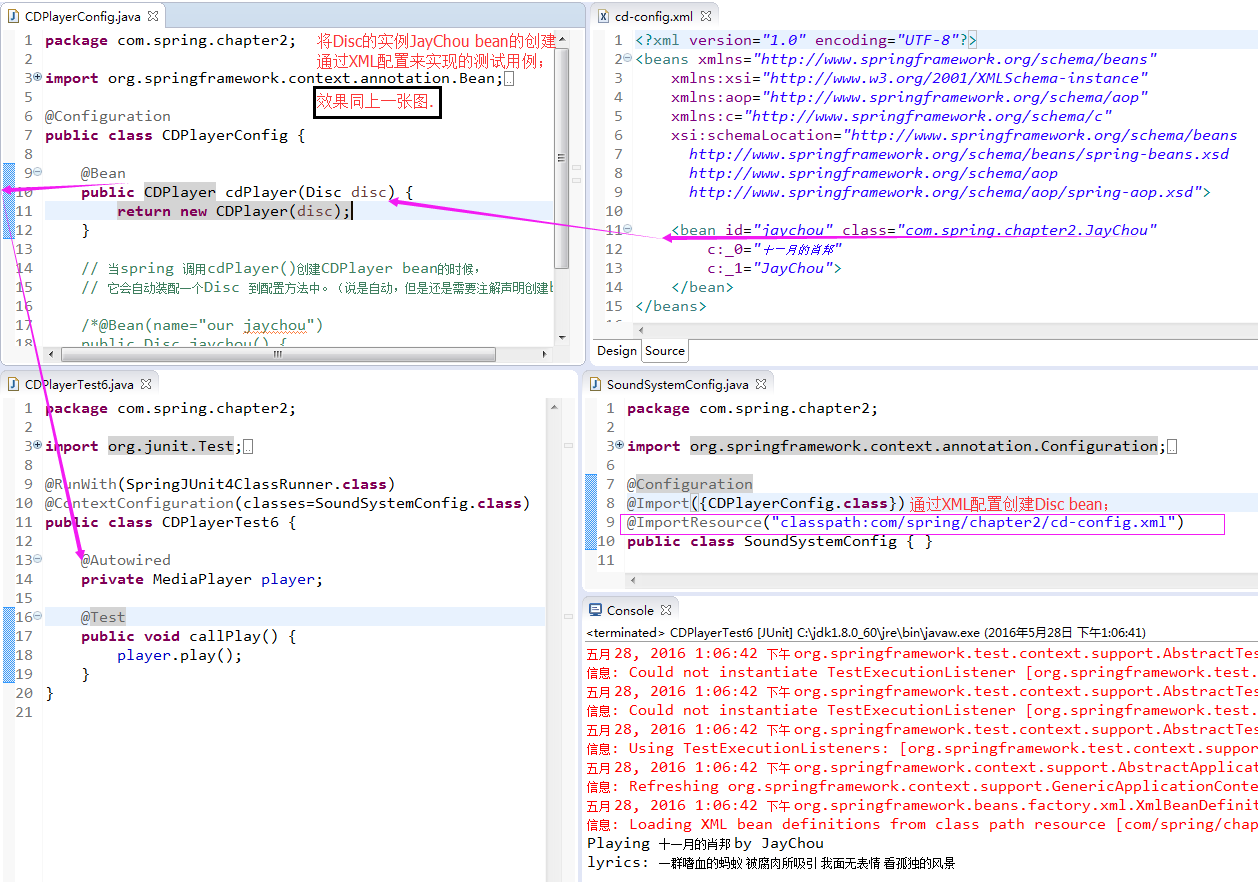Click the scroll-right arrow under CDPlayerConfig.java
Viewport: 1258px width, 882px height.
pos(546,354)
